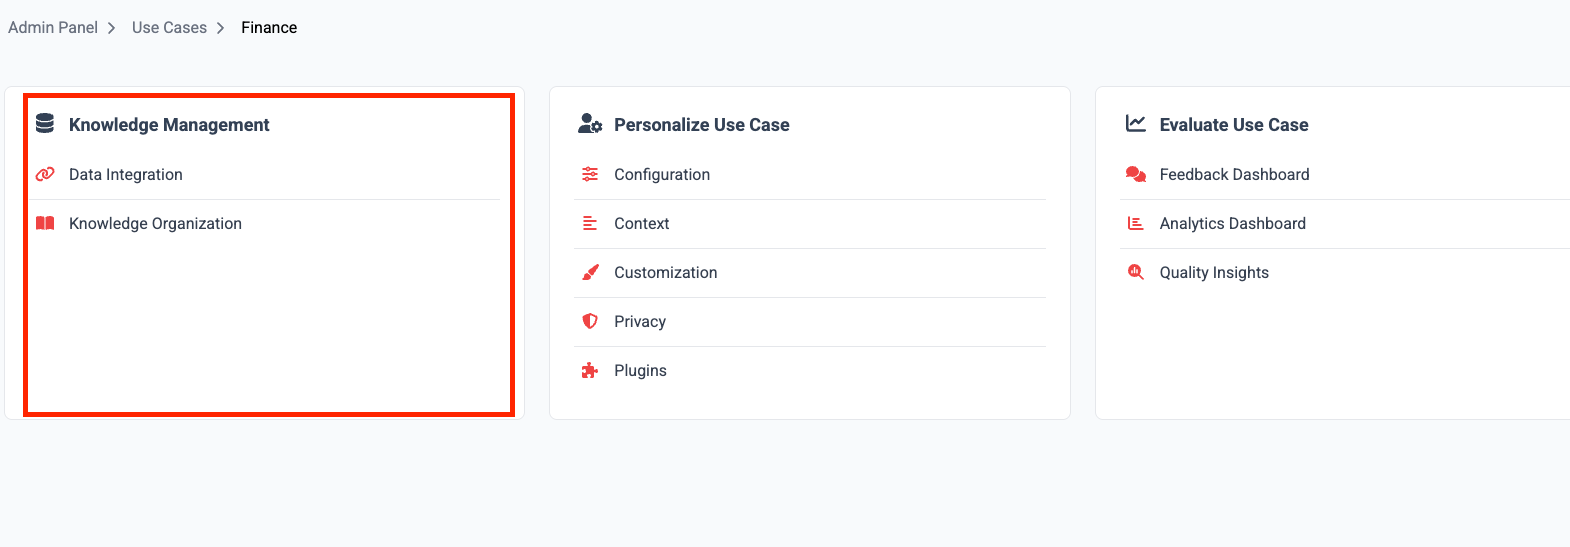Go to Admin Panel in breadcrumb
Image resolution: width=1570 pixels, height=547 pixels.
tap(53, 27)
